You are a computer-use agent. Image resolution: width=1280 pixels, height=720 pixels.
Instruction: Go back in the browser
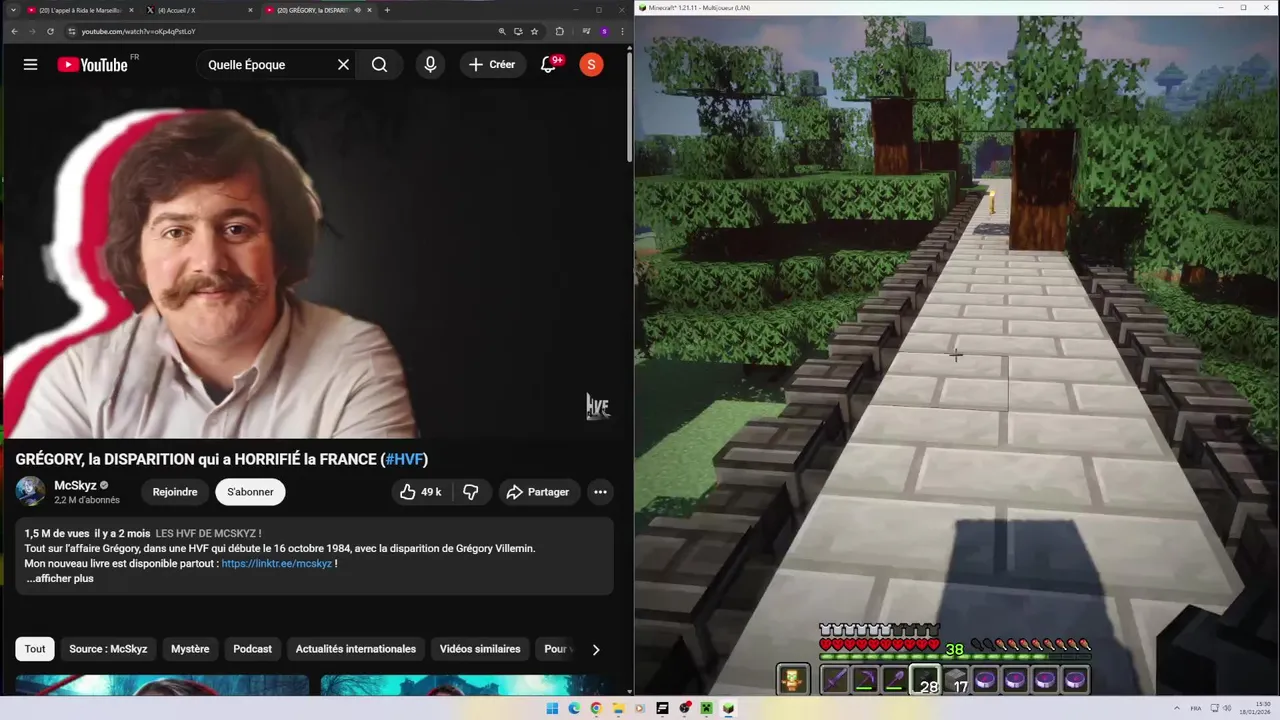[x=14, y=32]
